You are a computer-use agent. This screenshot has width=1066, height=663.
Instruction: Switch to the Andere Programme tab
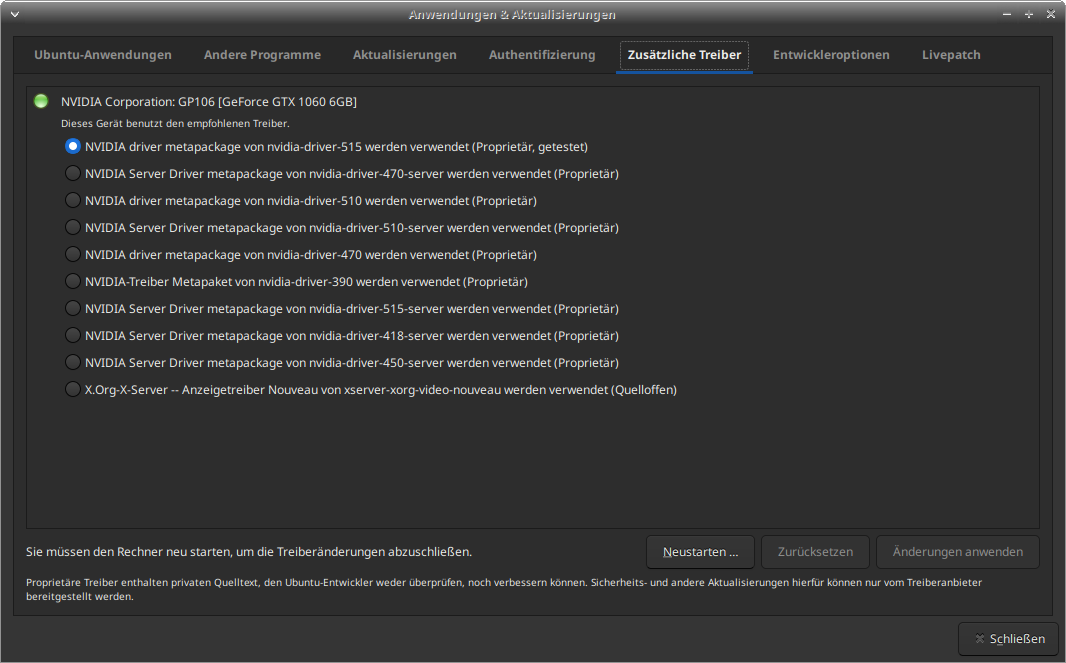pyautogui.click(x=262, y=55)
